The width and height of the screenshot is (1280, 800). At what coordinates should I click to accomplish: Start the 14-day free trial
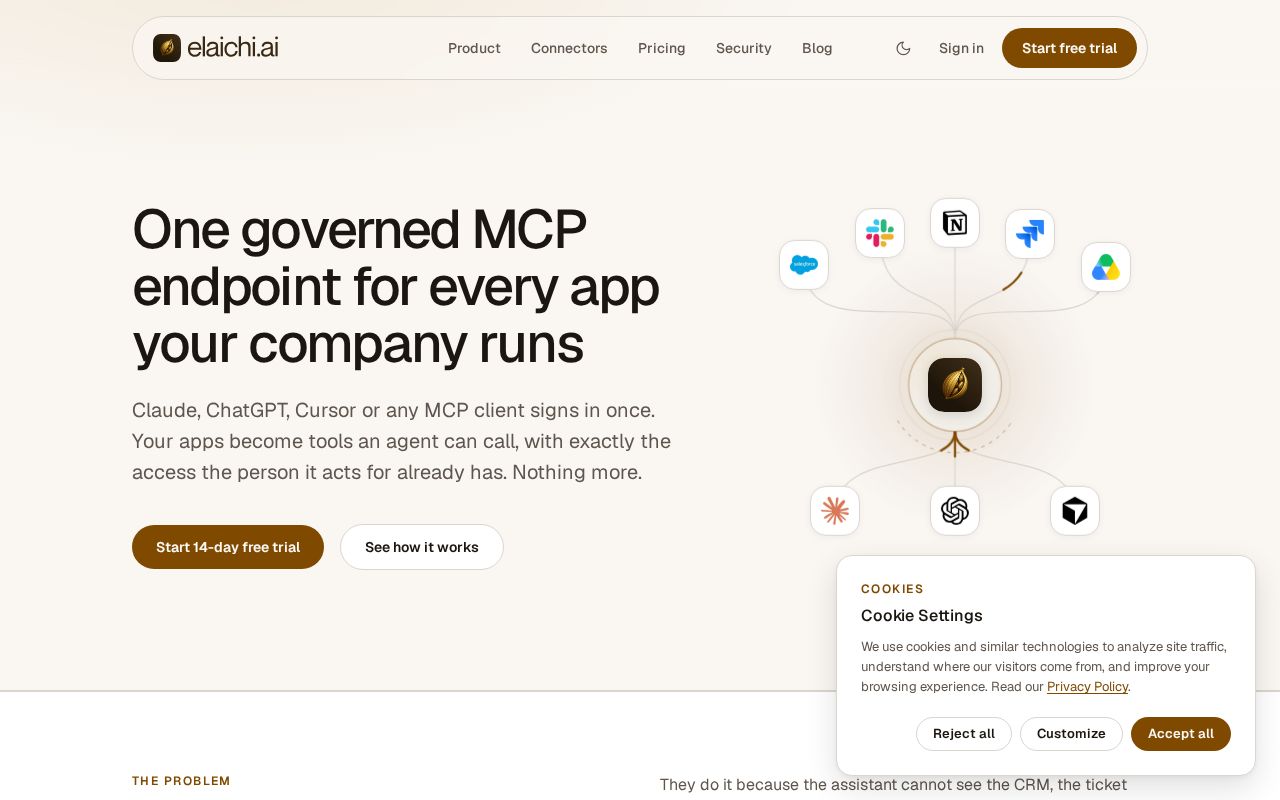(228, 547)
